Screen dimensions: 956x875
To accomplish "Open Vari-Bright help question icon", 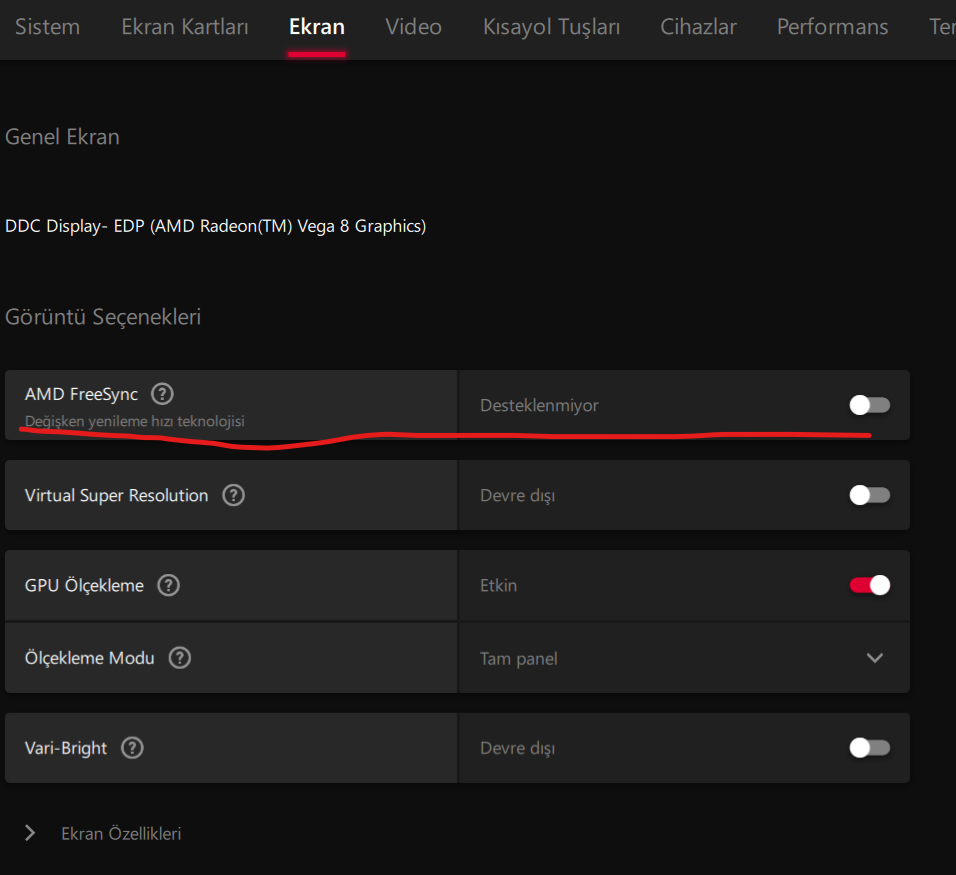I will pyautogui.click(x=132, y=748).
